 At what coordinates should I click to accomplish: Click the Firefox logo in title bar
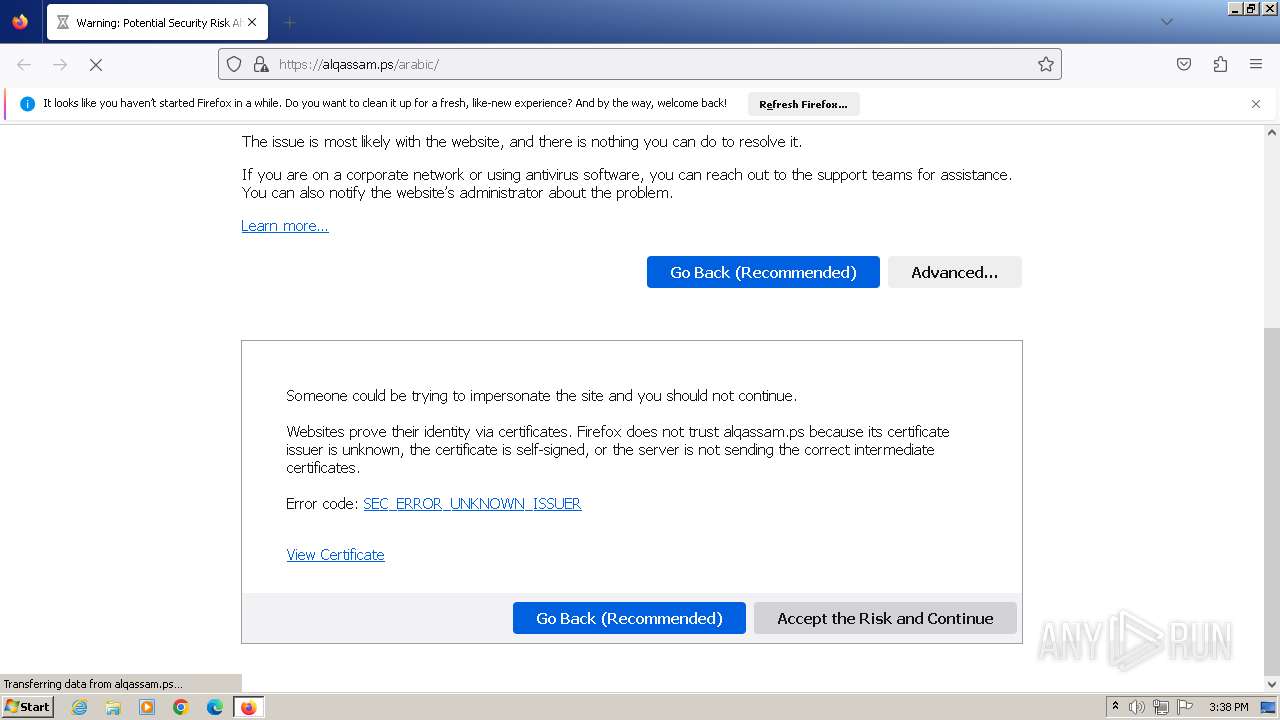pos(20,22)
